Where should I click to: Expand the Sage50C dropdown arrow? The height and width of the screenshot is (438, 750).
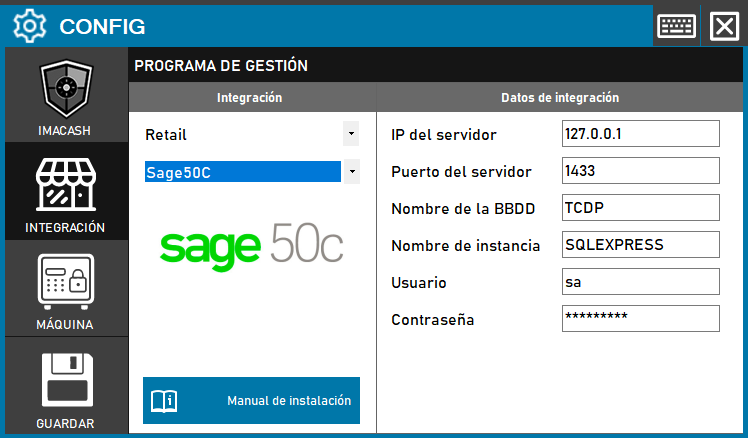351,172
